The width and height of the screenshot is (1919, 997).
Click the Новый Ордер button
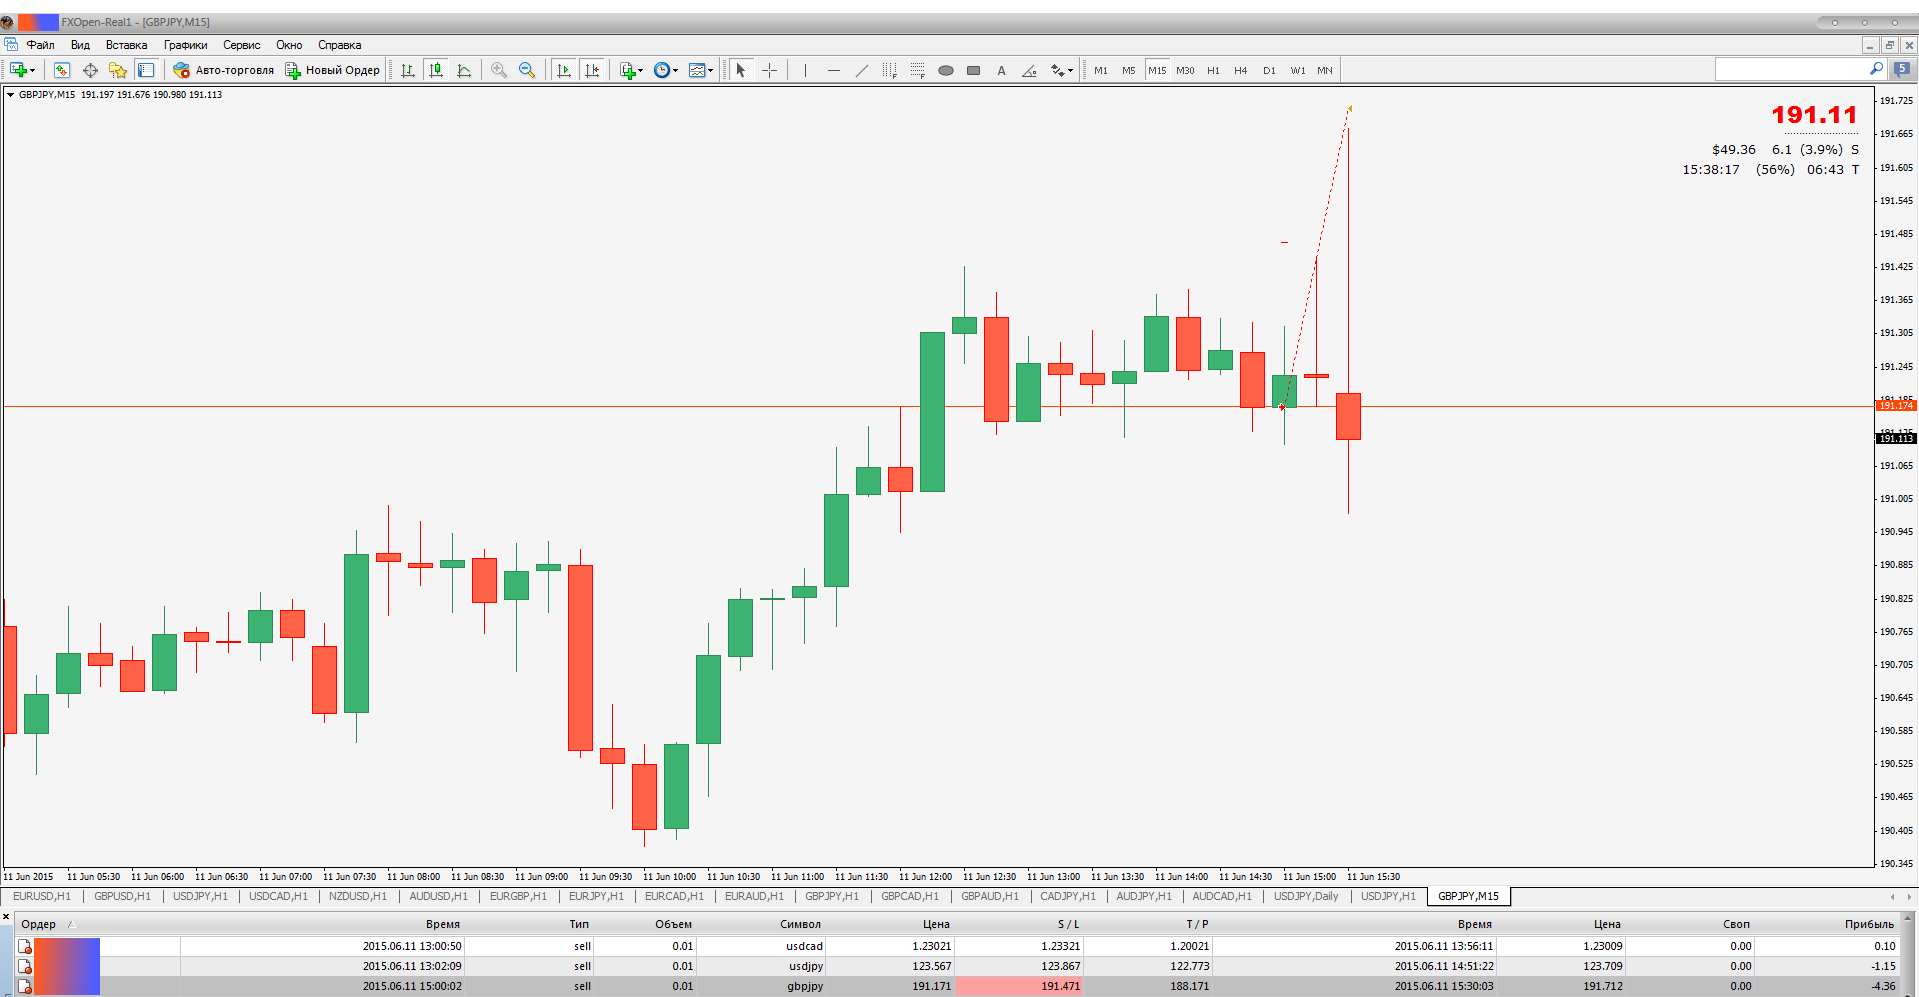point(333,70)
